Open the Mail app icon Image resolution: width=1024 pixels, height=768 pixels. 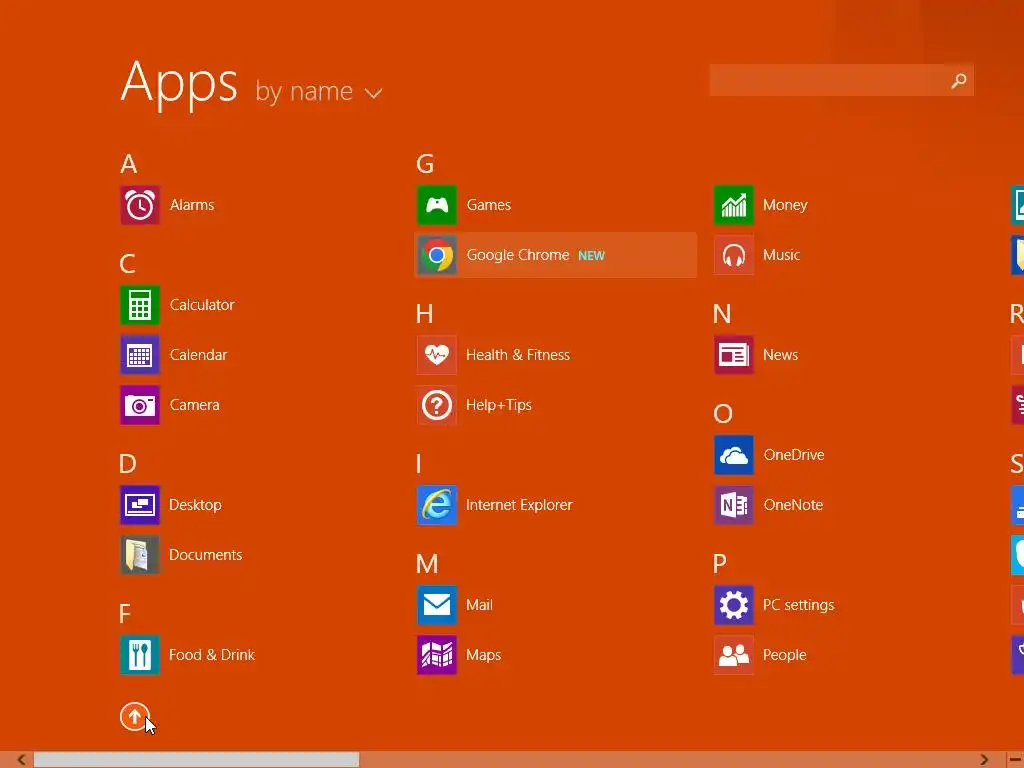(x=437, y=605)
